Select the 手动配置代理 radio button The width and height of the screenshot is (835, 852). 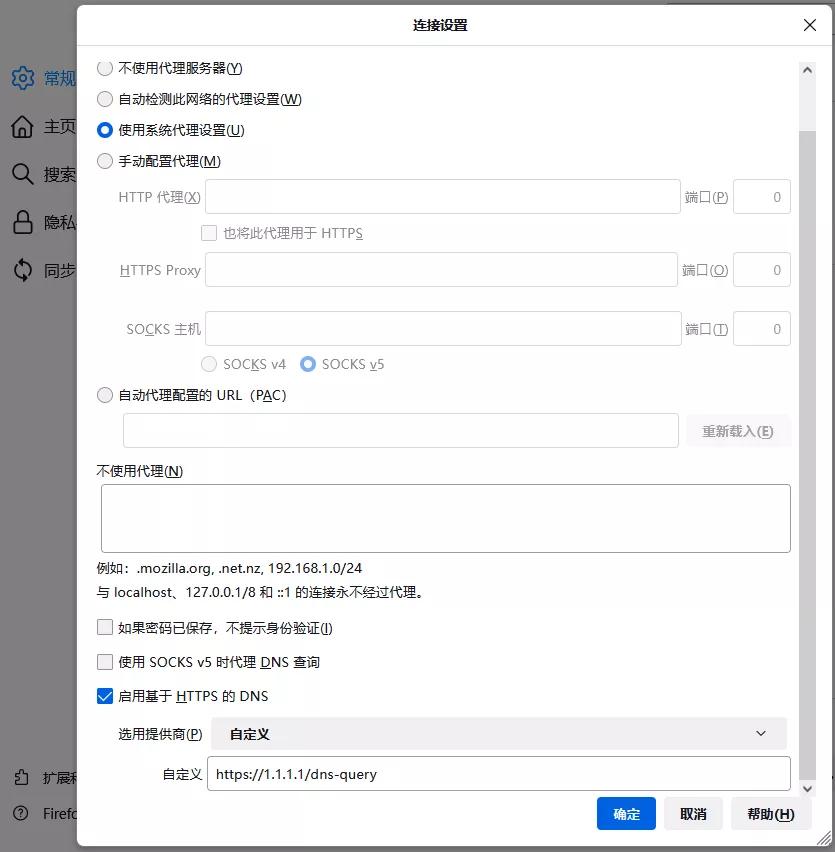(x=105, y=160)
